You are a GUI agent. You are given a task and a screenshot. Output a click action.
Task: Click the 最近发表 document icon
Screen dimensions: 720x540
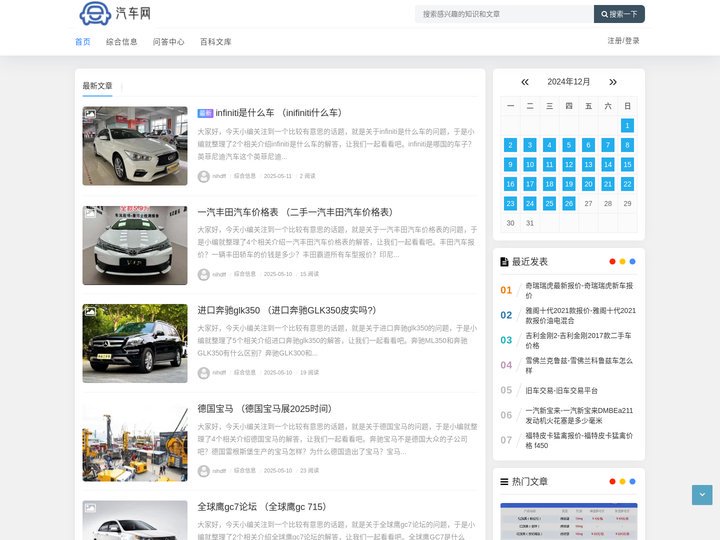[x=504, y=262]
